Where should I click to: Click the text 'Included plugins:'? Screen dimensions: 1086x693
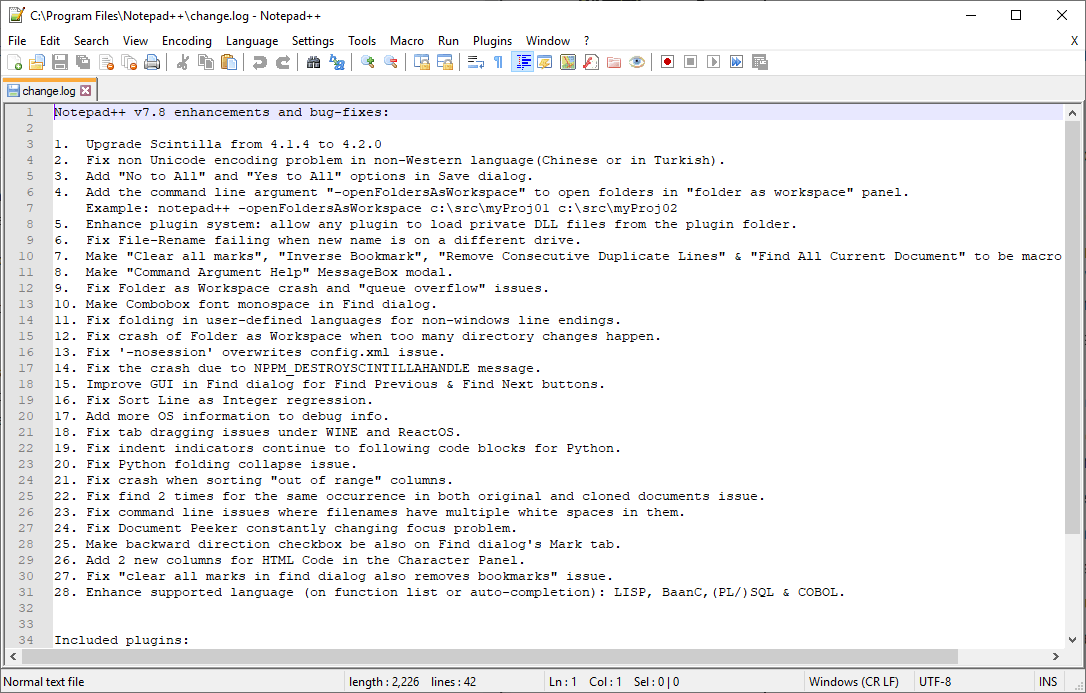coord(122,640)
